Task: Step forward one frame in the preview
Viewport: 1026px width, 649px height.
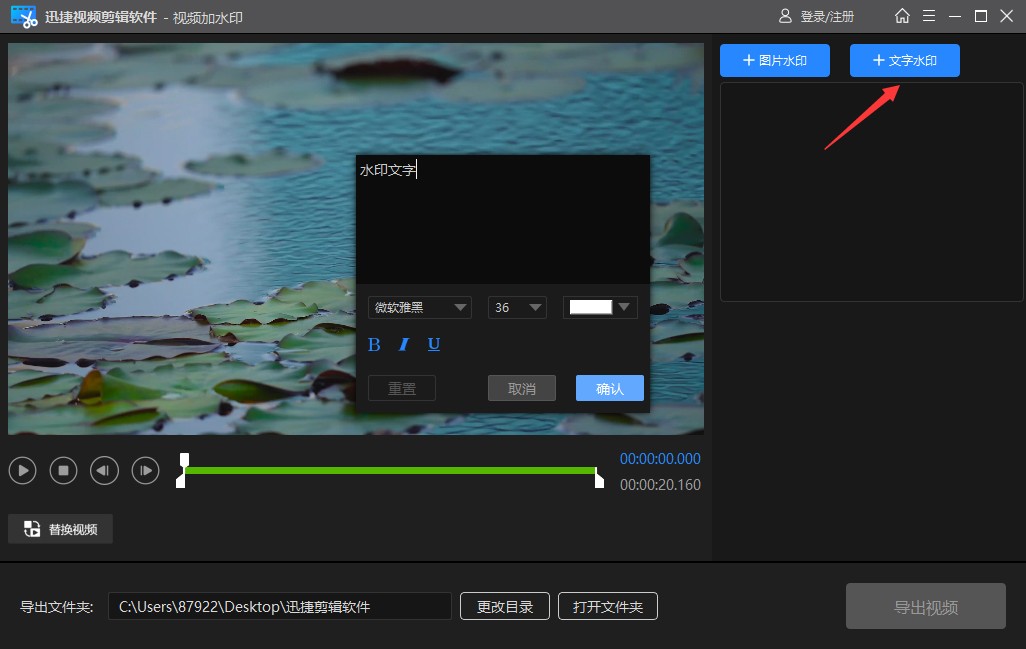Action: click(145, 470)
